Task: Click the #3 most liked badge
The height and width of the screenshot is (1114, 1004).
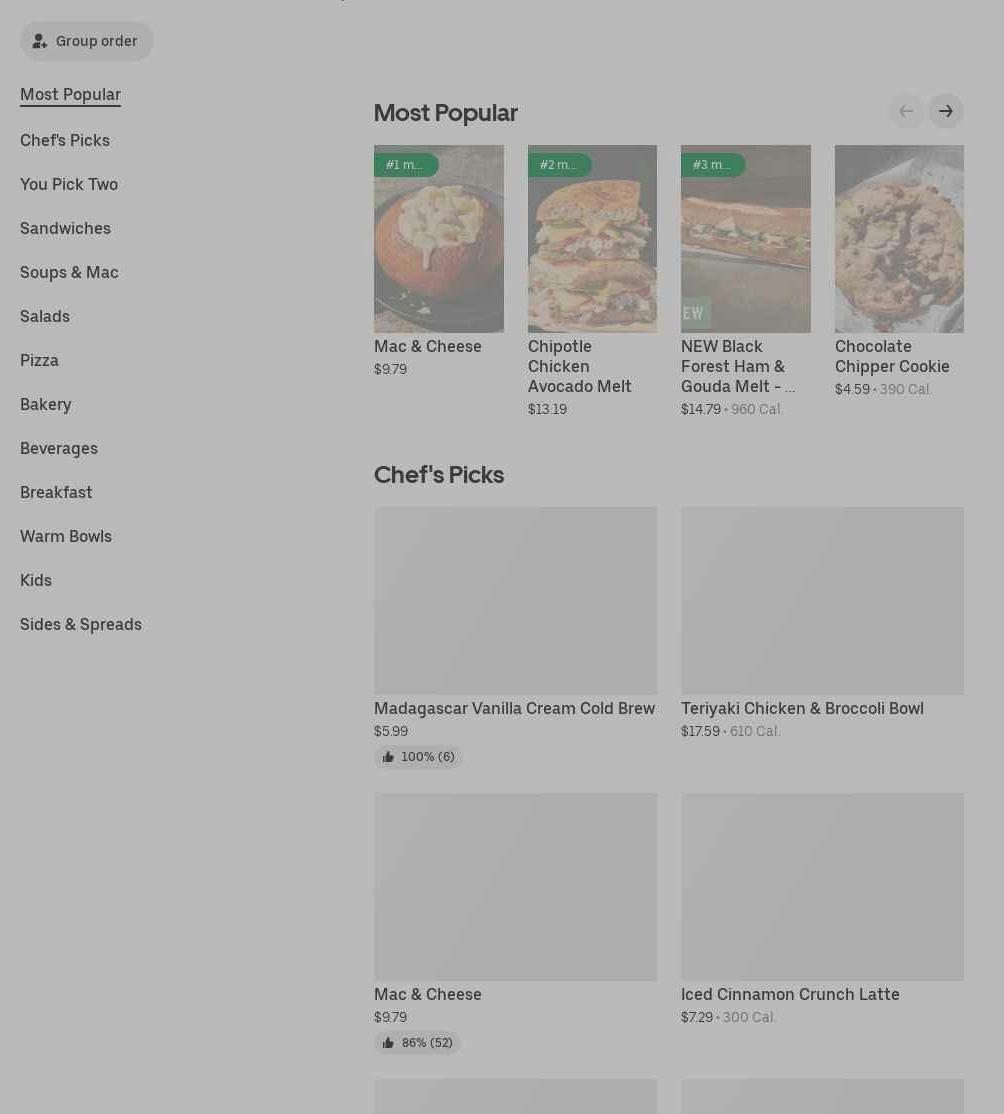Action: click(712, 165)
